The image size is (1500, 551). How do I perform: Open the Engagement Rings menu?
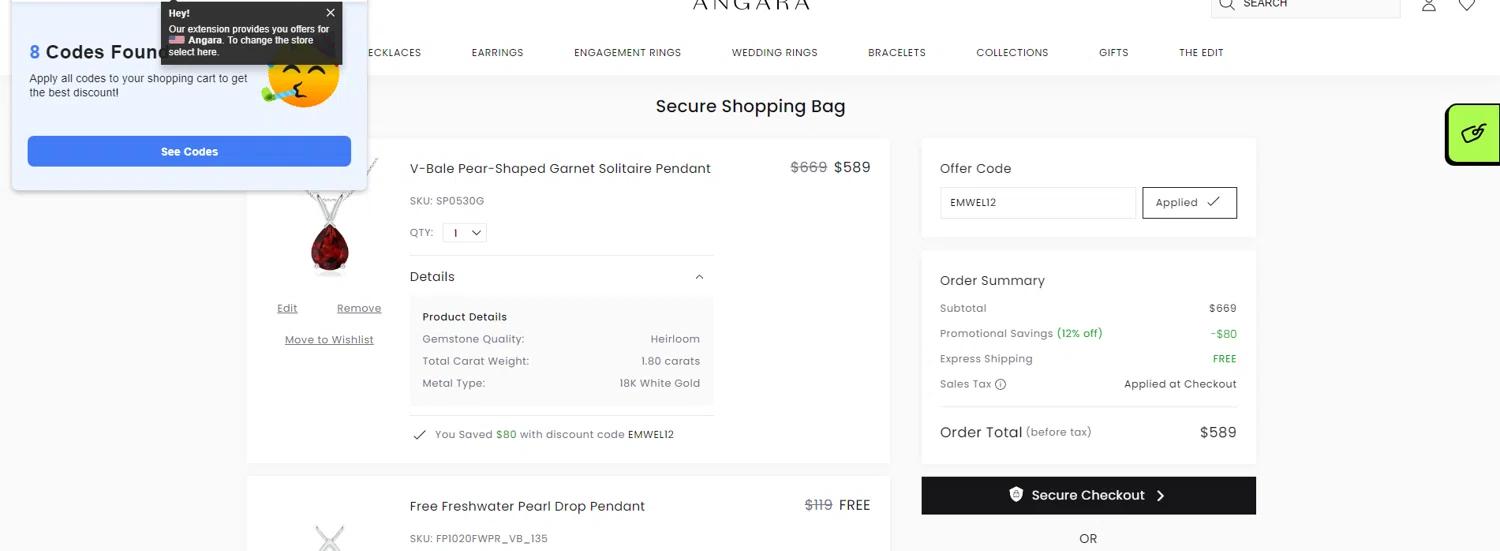627,53
